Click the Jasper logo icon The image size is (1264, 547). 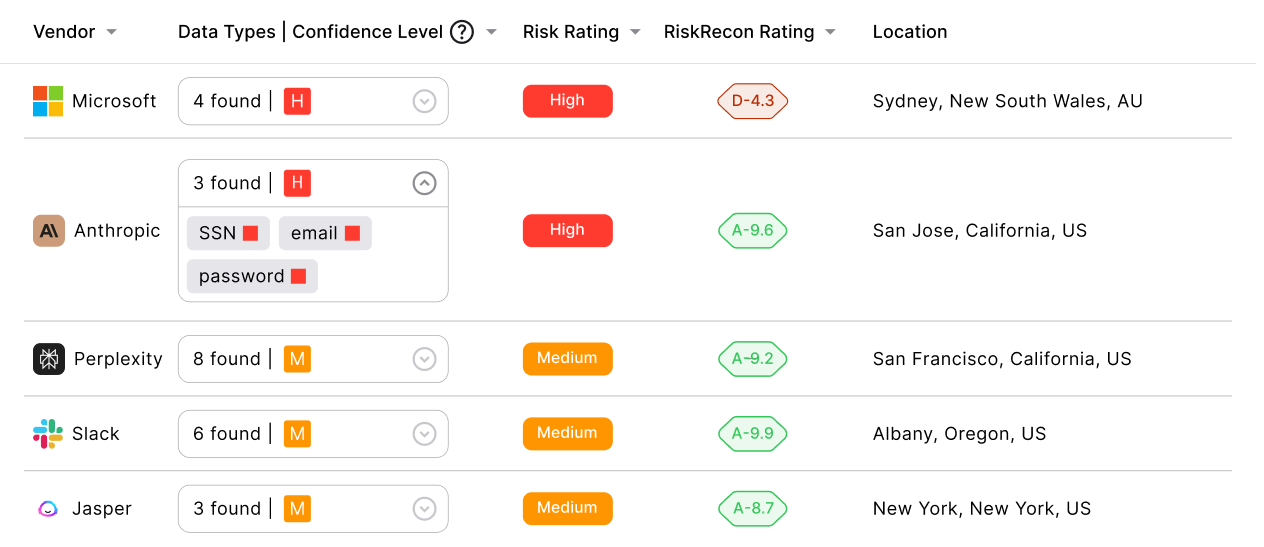tap(48, 509)
